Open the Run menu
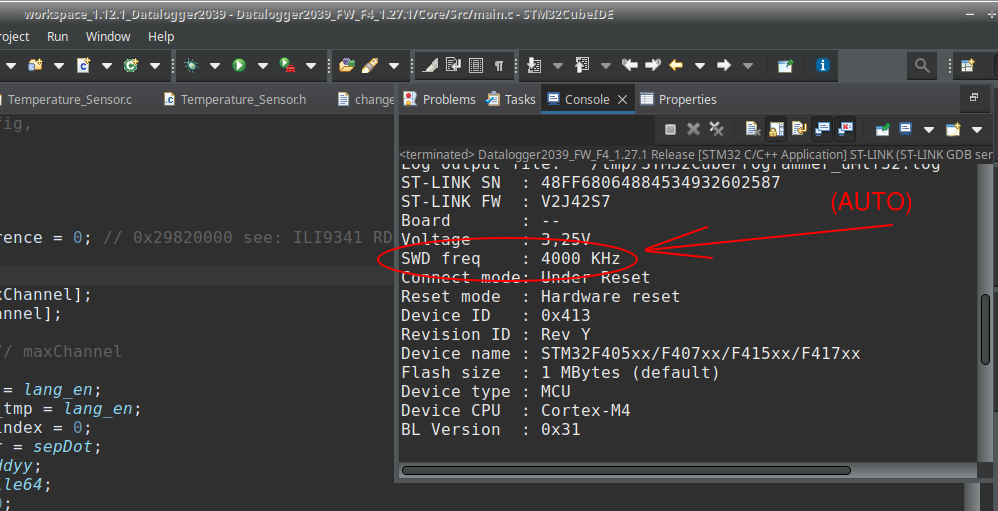The height and width of the screenshot is (511, 998). tap(57, 36)
